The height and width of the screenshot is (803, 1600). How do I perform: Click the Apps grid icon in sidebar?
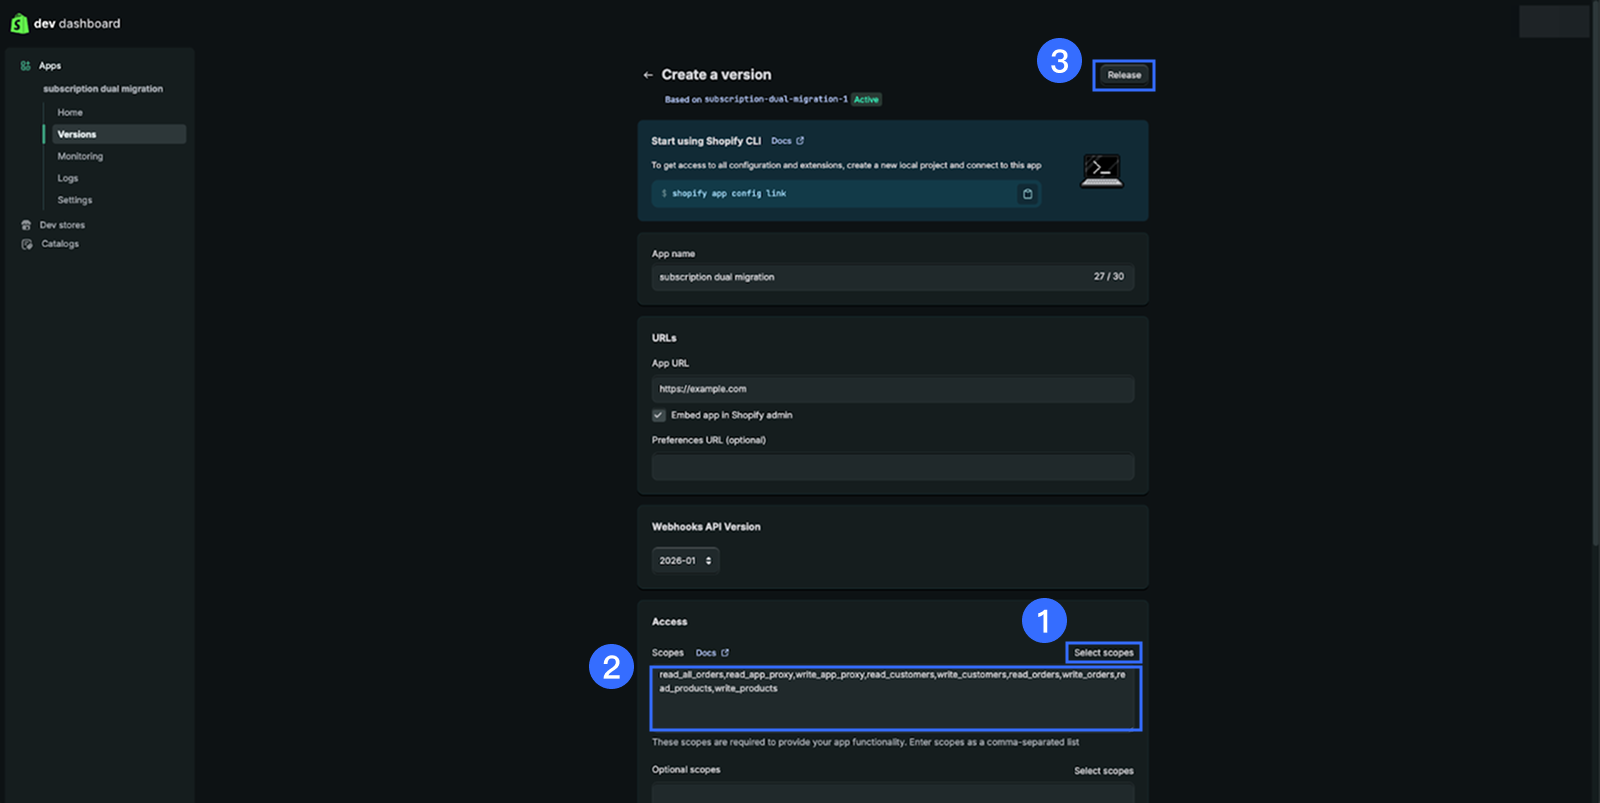(26, 66)
